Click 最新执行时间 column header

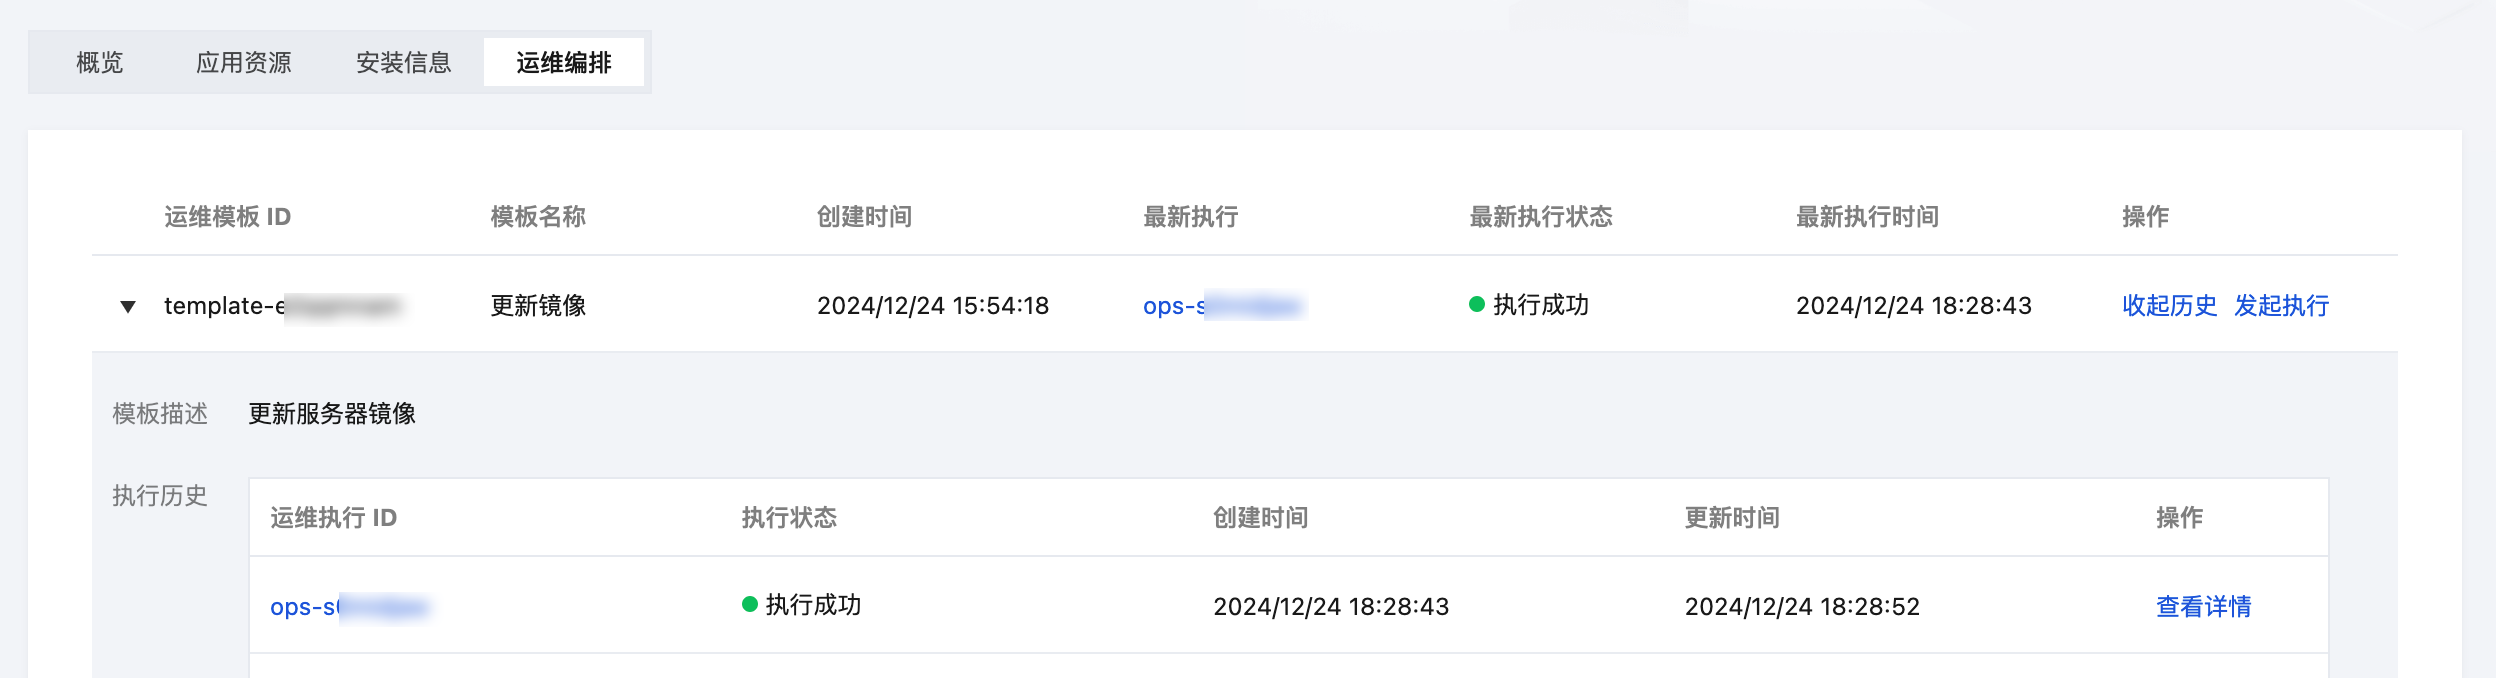tap(1868, 216)
